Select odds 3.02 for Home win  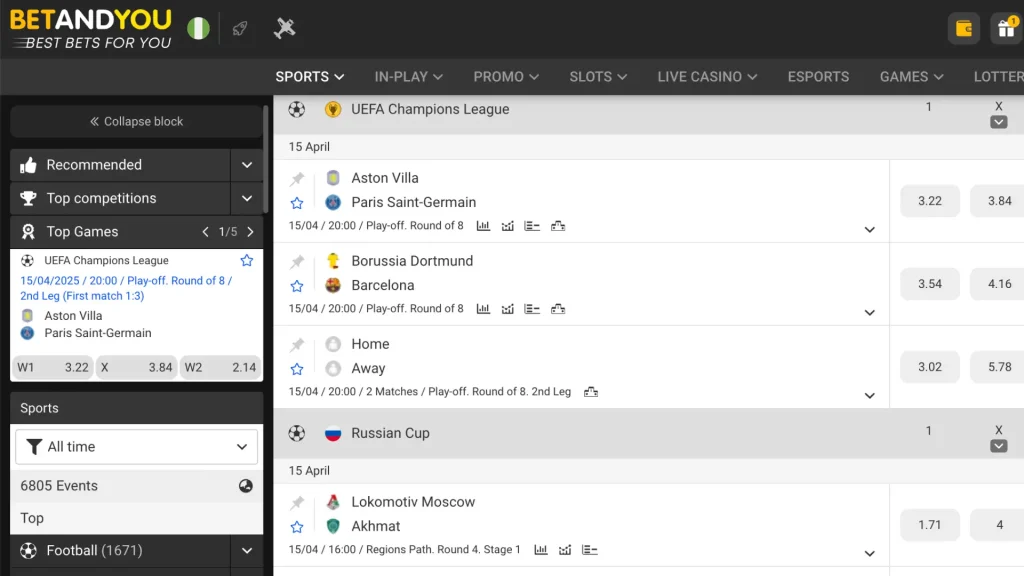[x=930, y=367]
